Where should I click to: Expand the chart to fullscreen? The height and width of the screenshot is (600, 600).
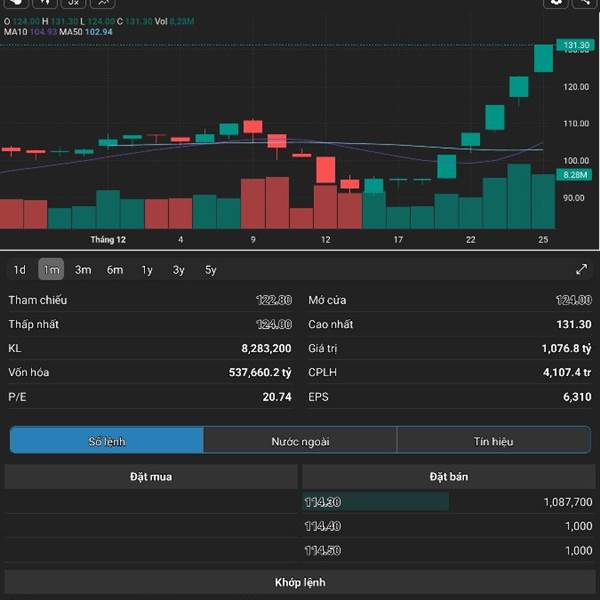(581, 269)
